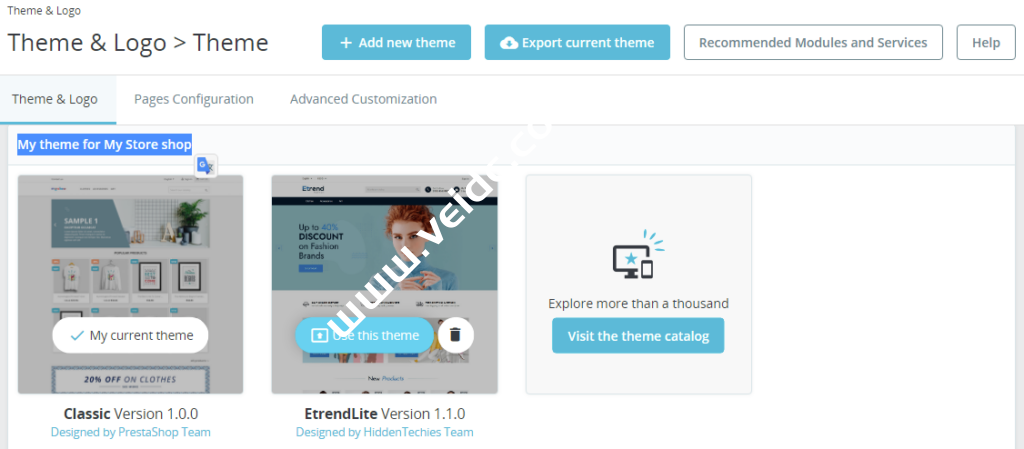Click Visit the theme catalog button
This screenshot has width=1024, height=449.
[638, 335]
